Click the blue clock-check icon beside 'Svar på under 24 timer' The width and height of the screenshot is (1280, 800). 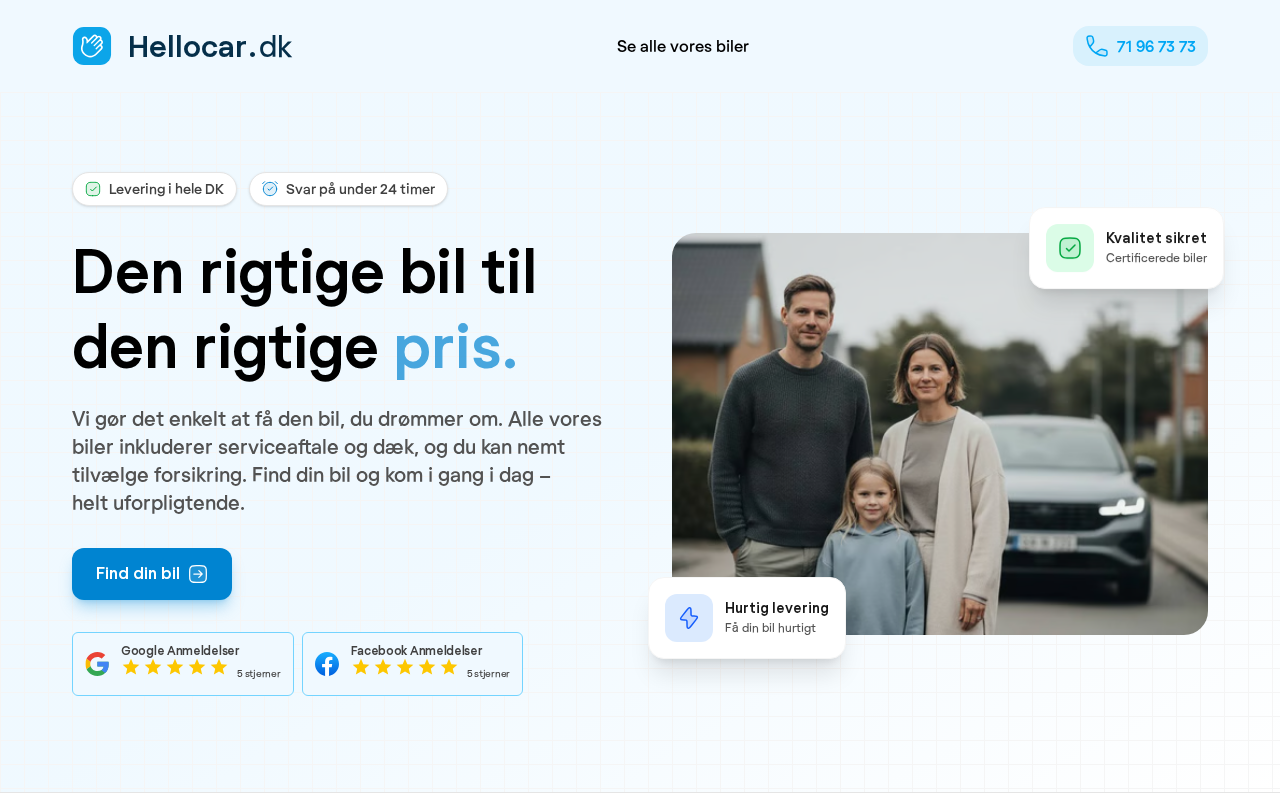click(x=270, y=189)
